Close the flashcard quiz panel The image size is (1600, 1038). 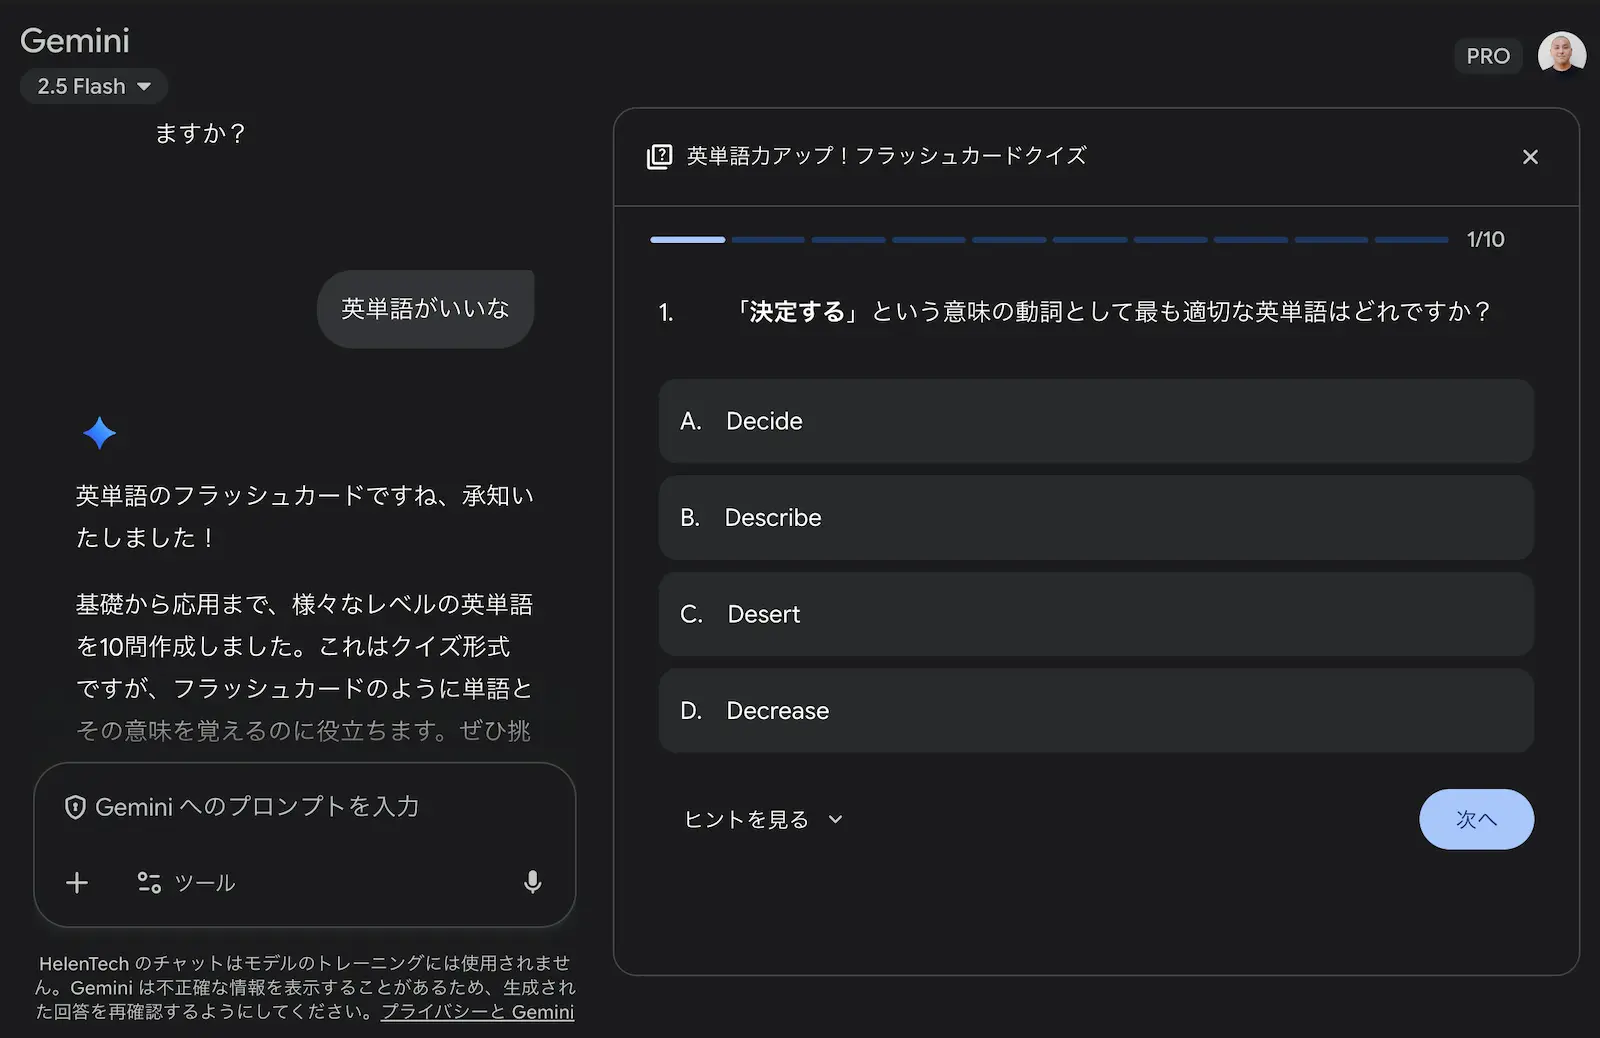pos(1529,157)
